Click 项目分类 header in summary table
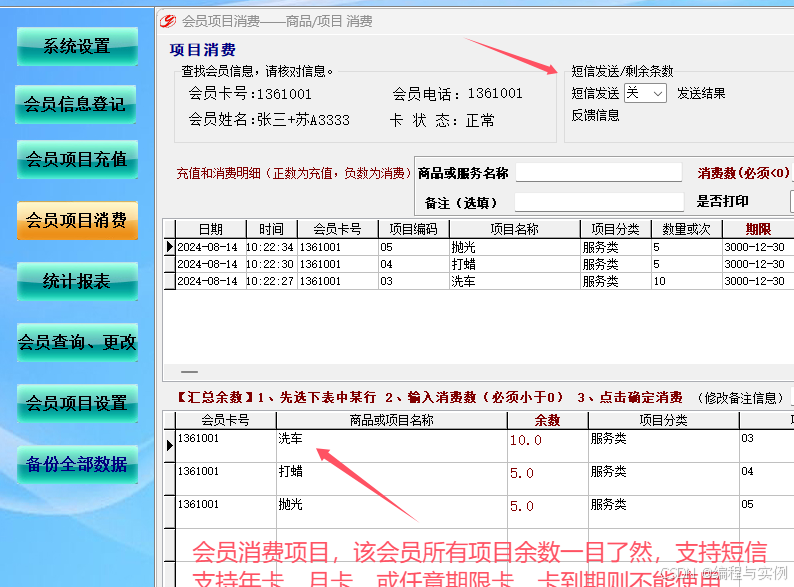The image size is (794, 587). point(663,420)
